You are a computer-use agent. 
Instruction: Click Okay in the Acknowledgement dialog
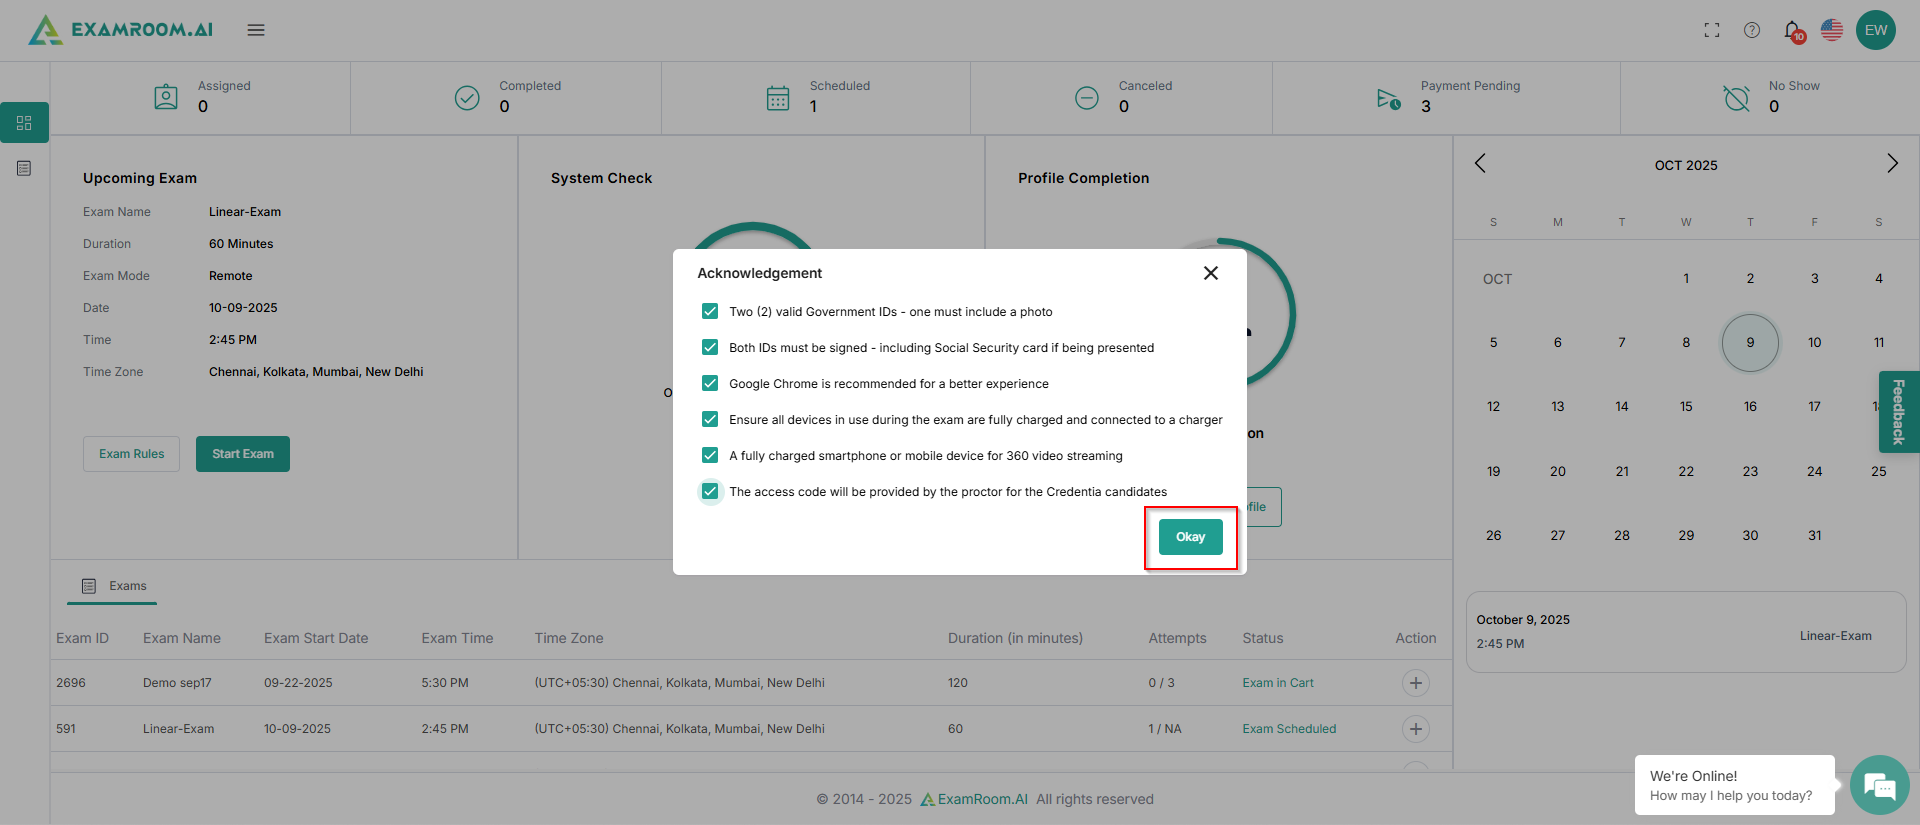coord(1190,537)
